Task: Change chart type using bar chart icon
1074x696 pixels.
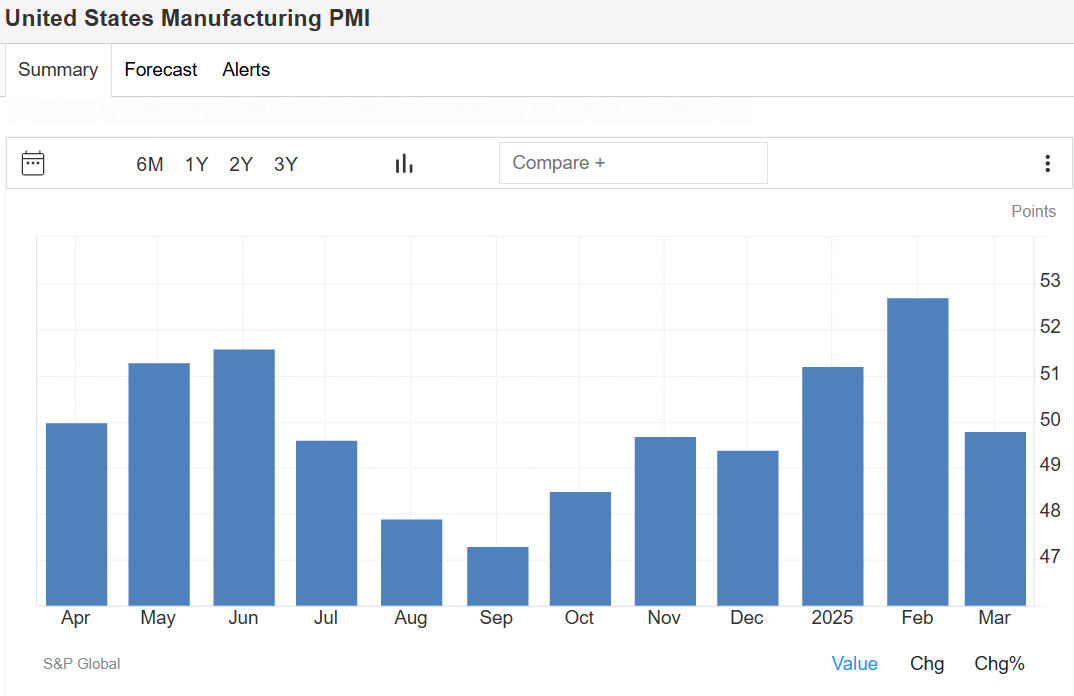Action: [404, 163]
